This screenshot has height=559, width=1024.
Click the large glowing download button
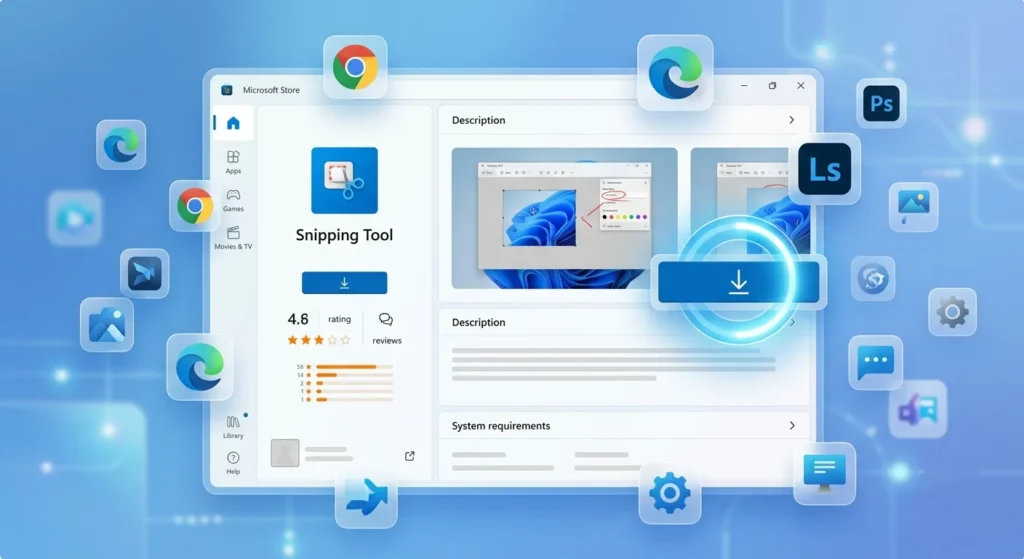click(x=739, y=282)
